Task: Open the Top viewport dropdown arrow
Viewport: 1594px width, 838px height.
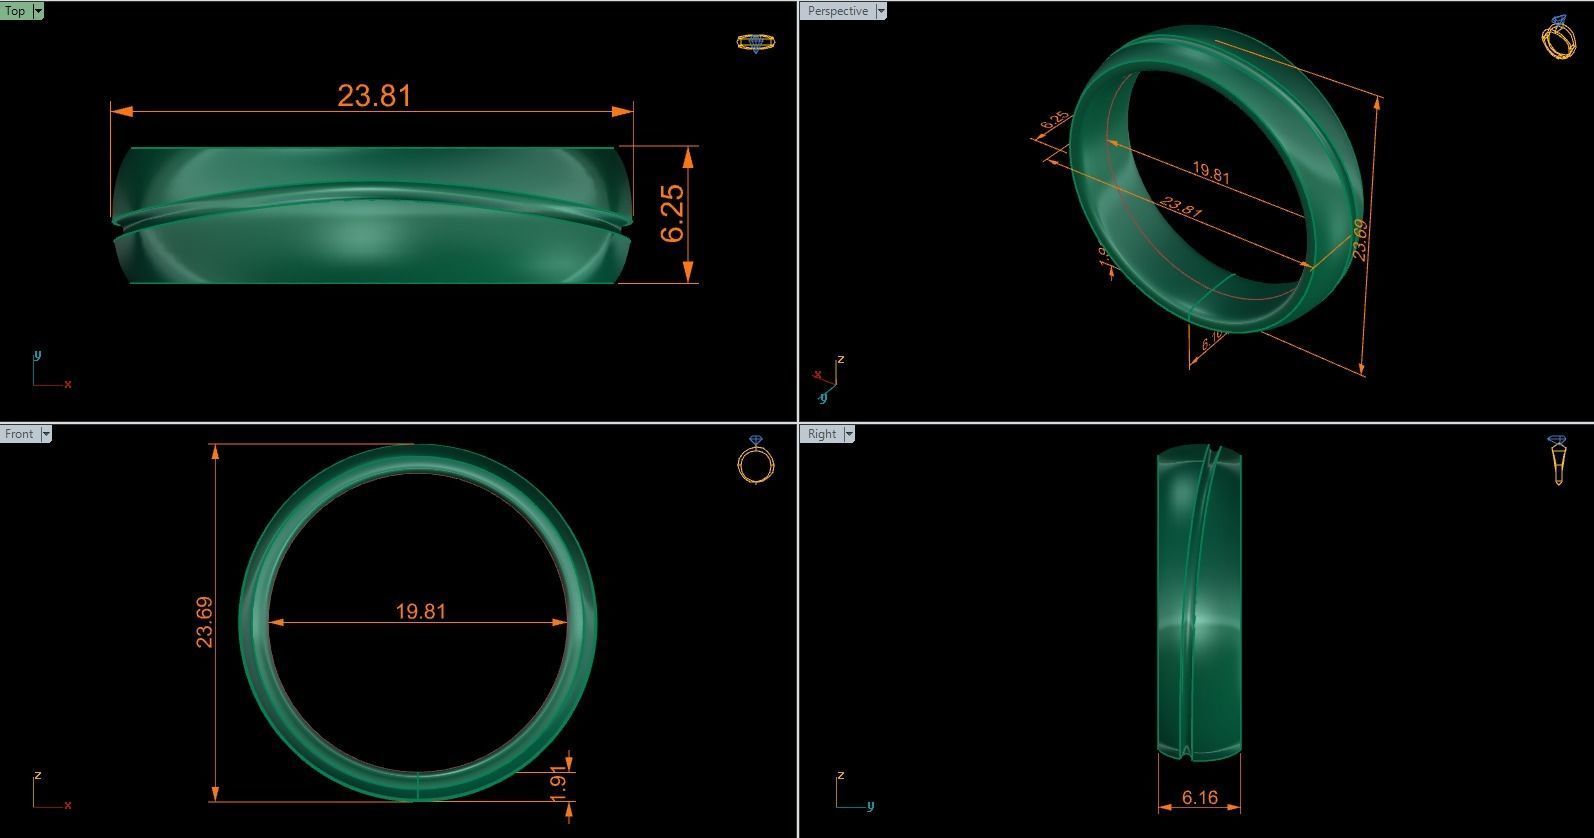Action: pos(38,11)
